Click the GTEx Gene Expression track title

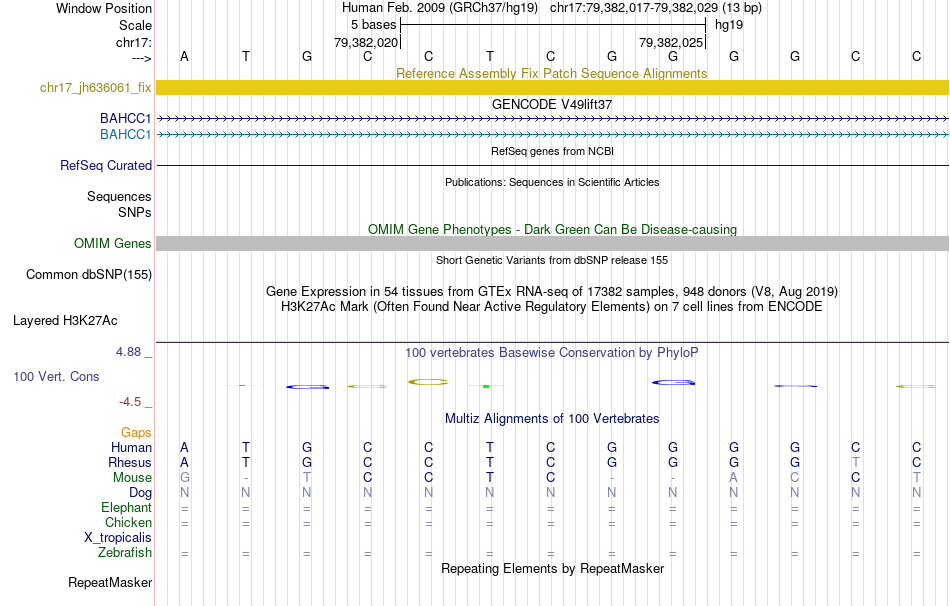(551, 291)
